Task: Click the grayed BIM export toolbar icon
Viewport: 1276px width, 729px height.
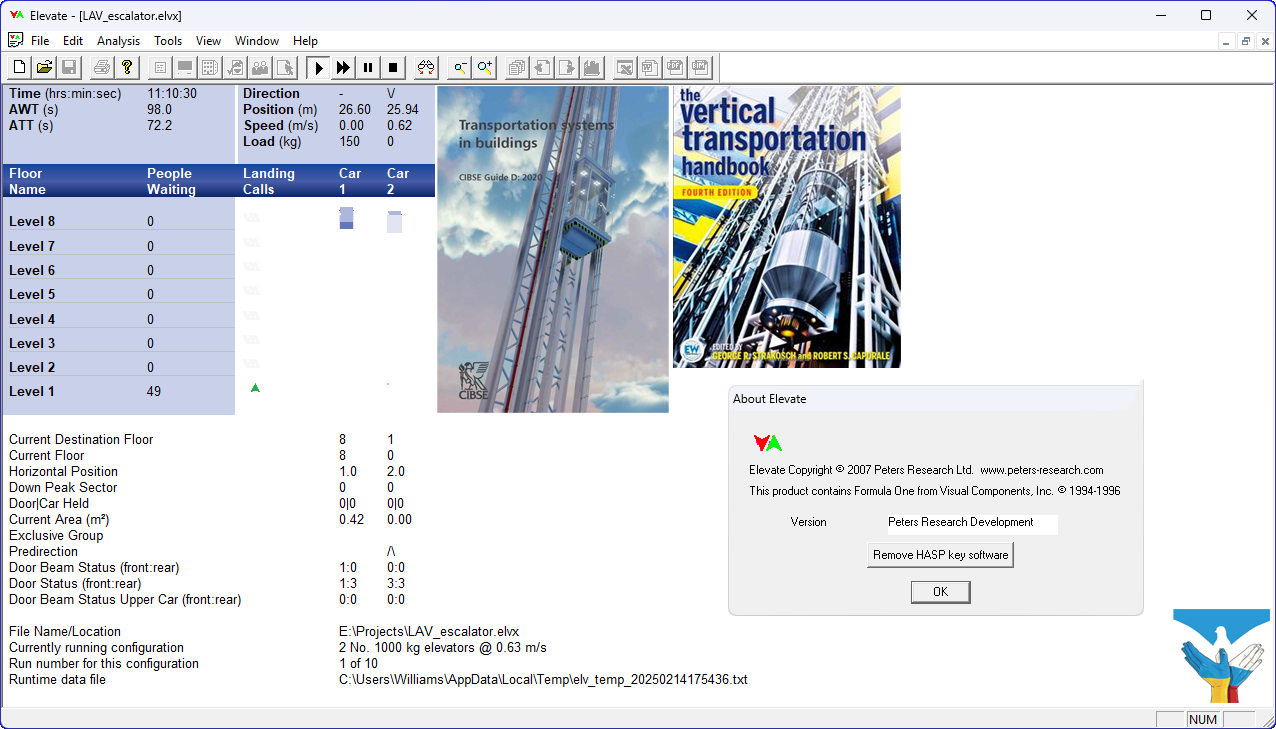Action: 700,67
